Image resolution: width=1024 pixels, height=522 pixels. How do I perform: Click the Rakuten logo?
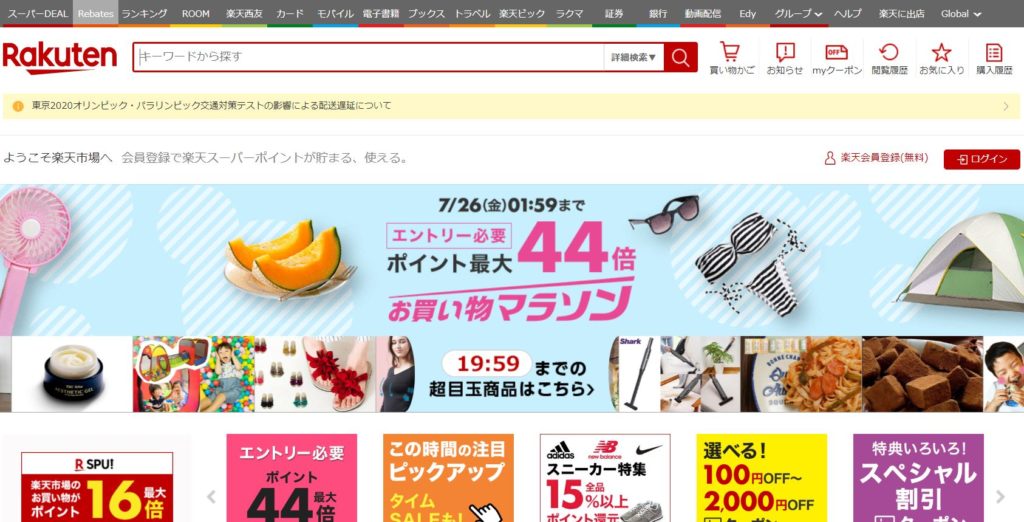tap(60, 57)
